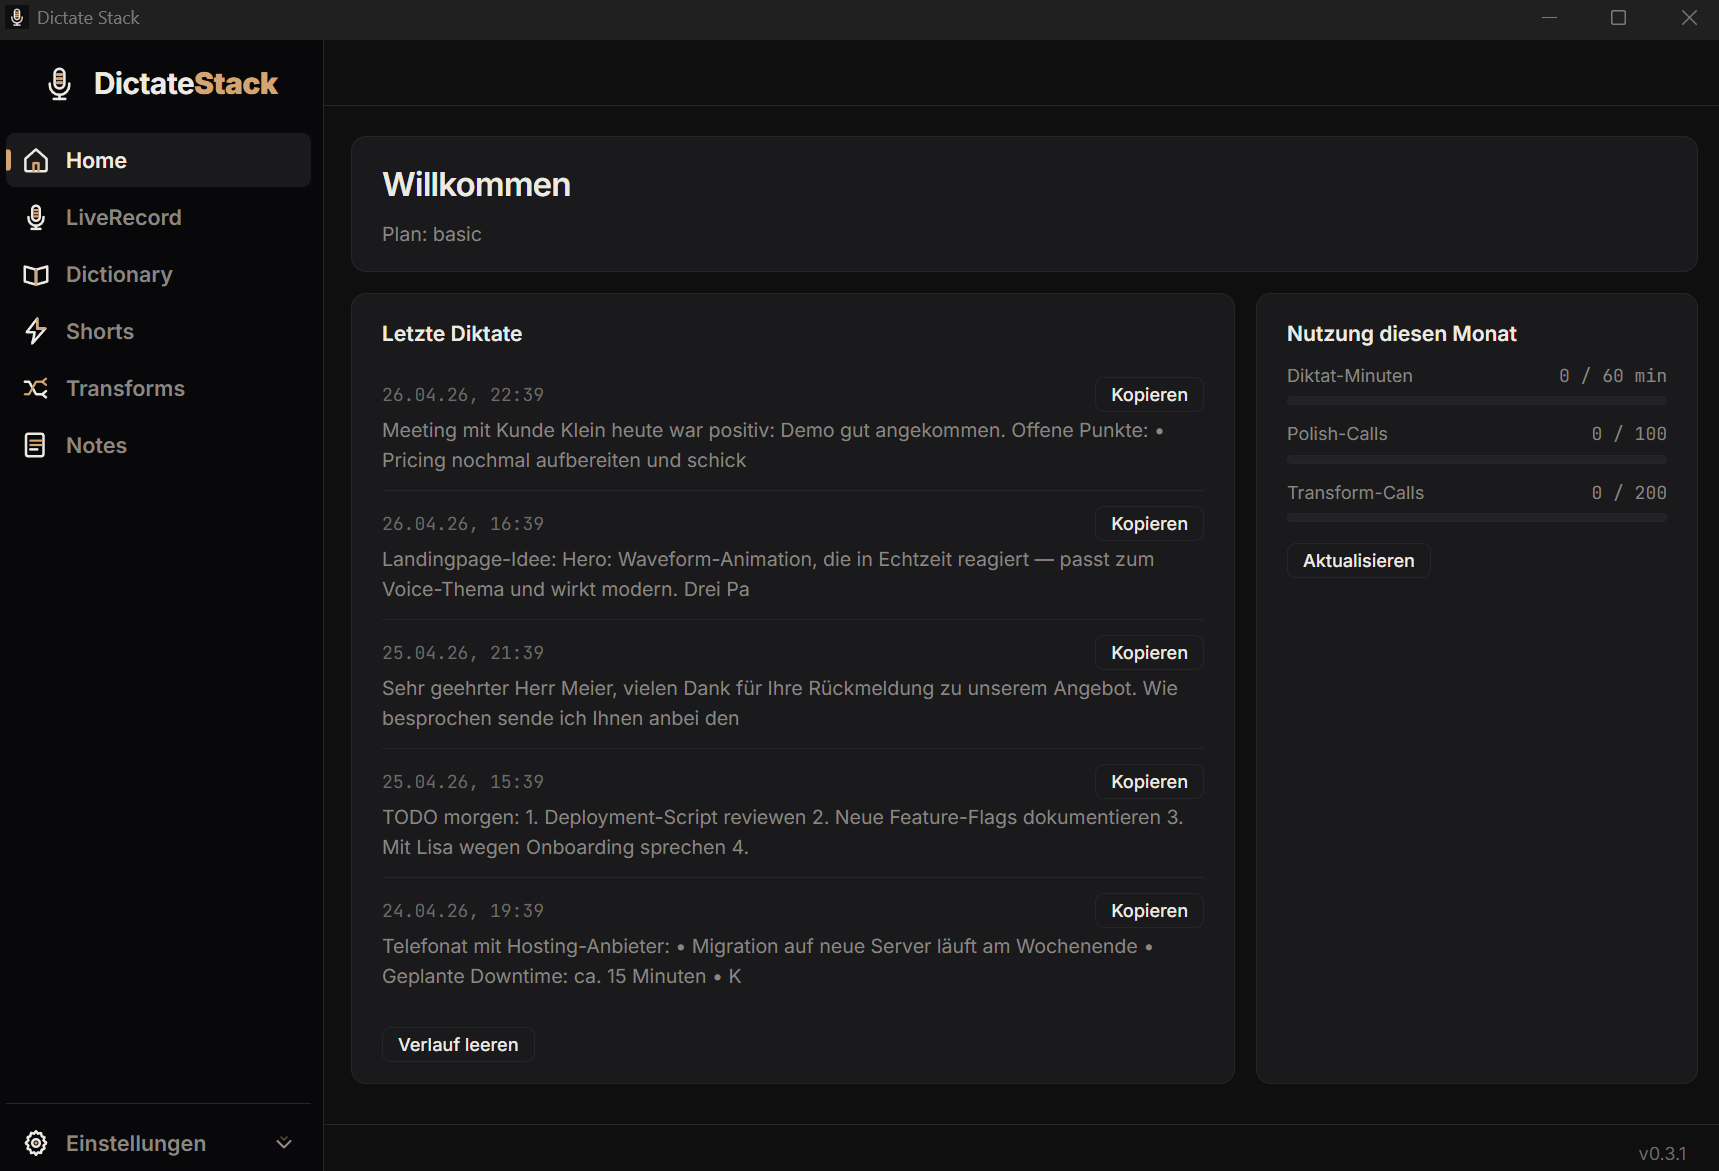Click the Polish-Calls progress bar
Viewport: 1719px width, 1171px height.
point(1476,460)
